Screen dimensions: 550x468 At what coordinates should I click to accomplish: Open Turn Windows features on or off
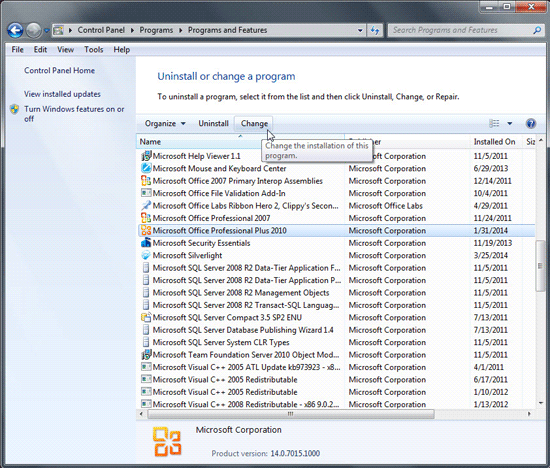(74, 114)
